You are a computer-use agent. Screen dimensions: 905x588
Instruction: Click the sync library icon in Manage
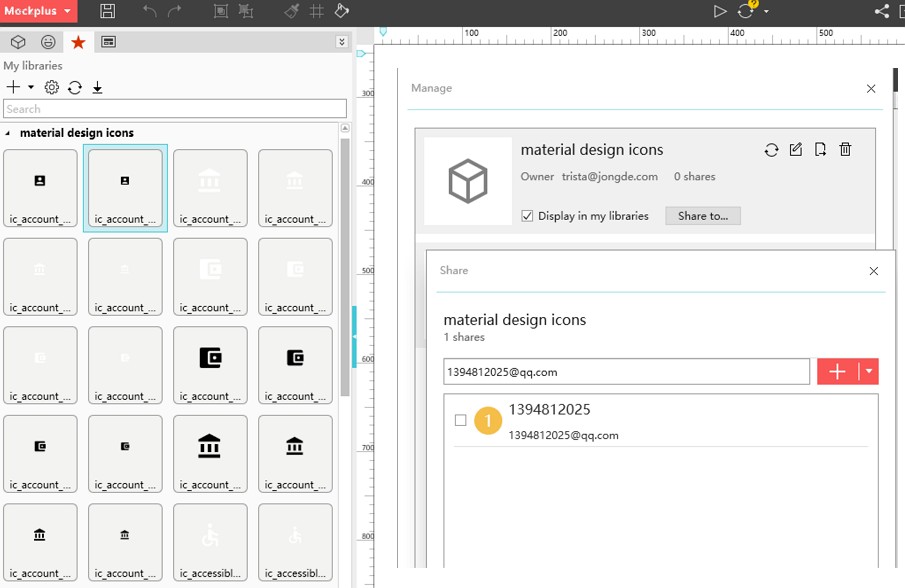(771, 150)
